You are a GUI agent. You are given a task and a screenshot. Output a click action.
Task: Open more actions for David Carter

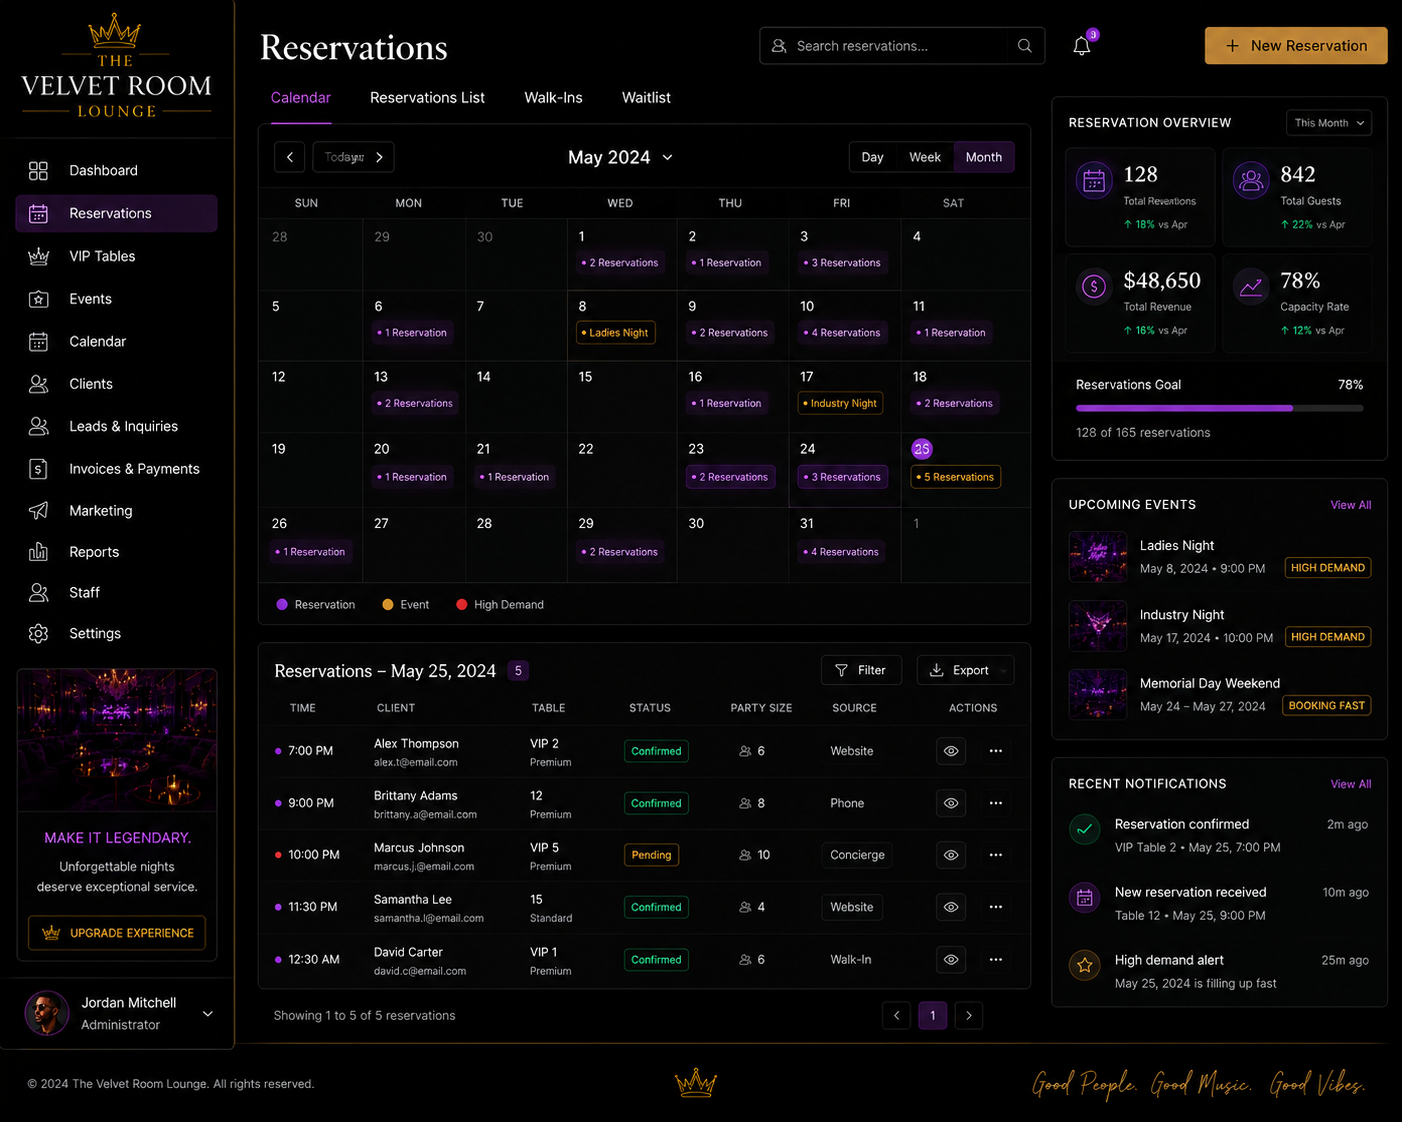(996, 959)
